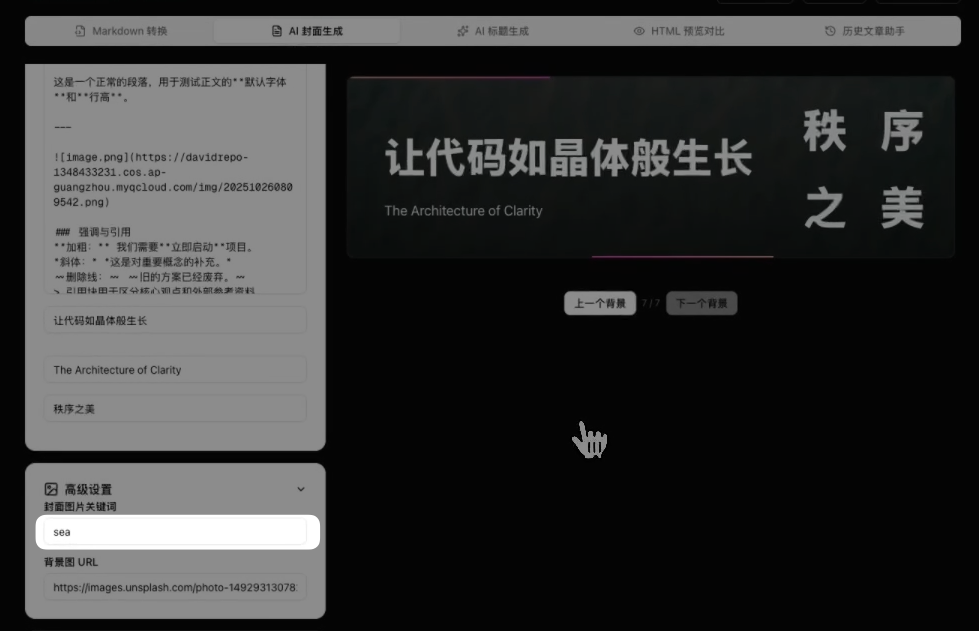Click the clock icon for 历史文章助手
The width and height of the screenshot is (979, 631).
point(830,31)
